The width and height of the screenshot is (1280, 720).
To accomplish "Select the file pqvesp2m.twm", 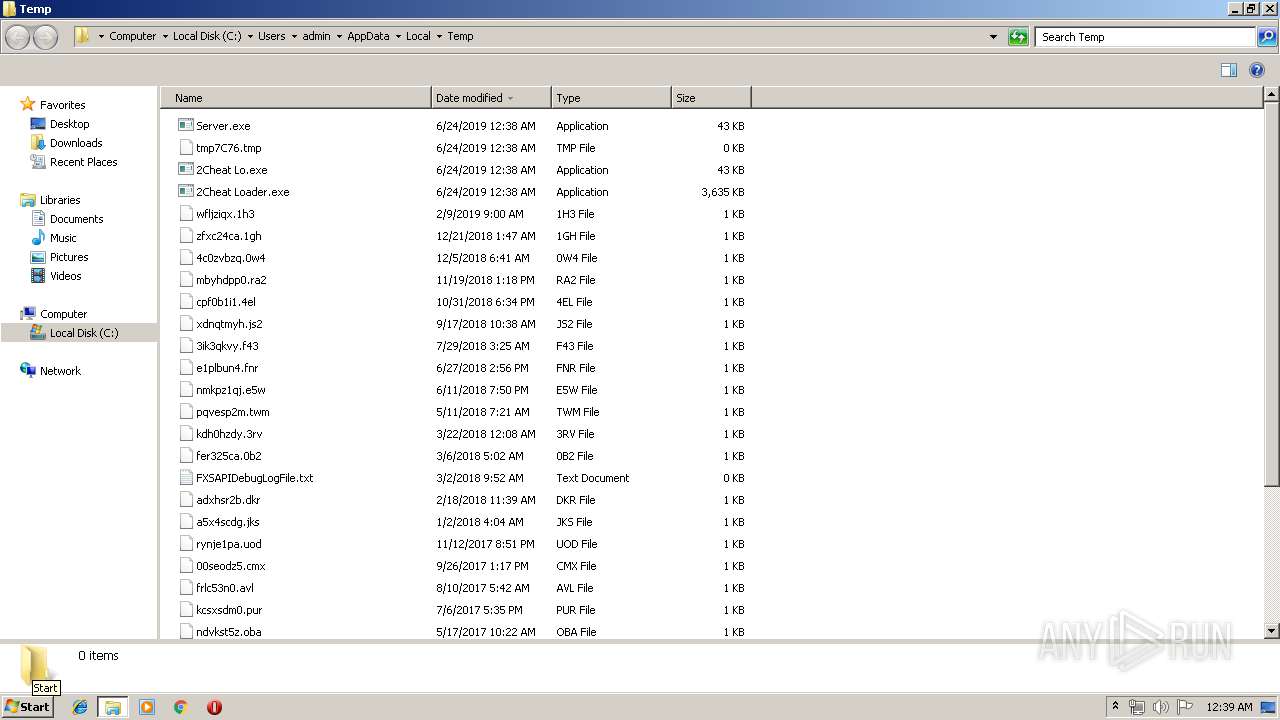I will [x=232, y=412].
